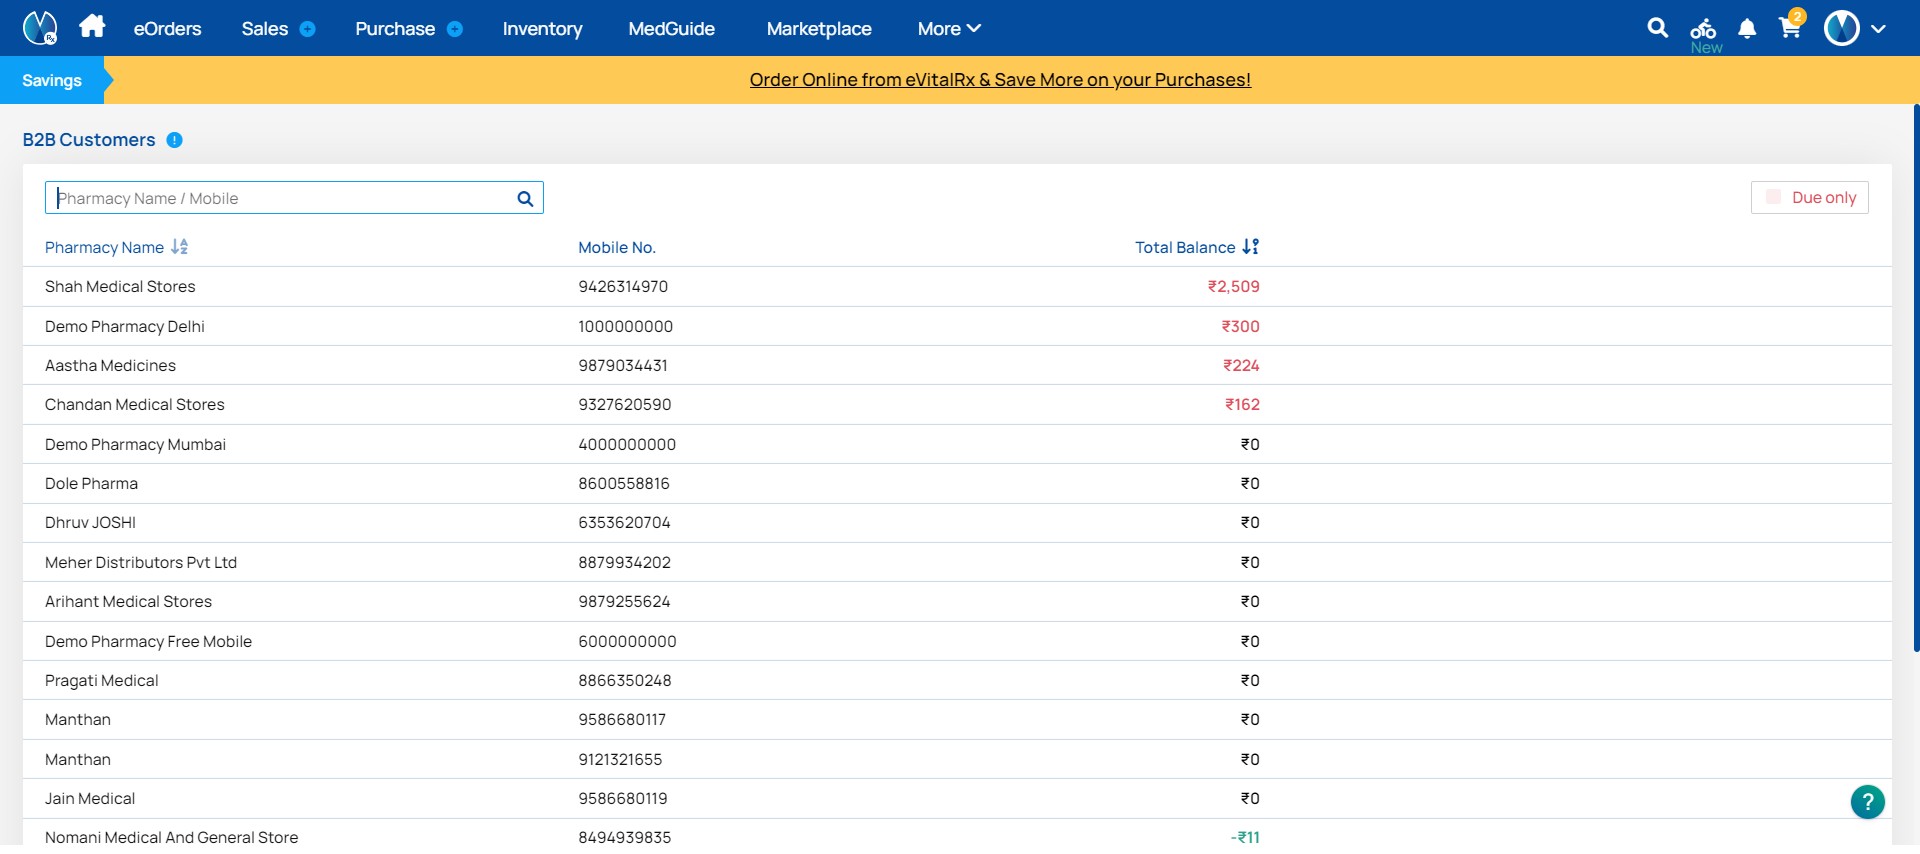Select Jain Medical row
Image resolution: width=1920 pixels, height=854 pixels.
(957, 798)
